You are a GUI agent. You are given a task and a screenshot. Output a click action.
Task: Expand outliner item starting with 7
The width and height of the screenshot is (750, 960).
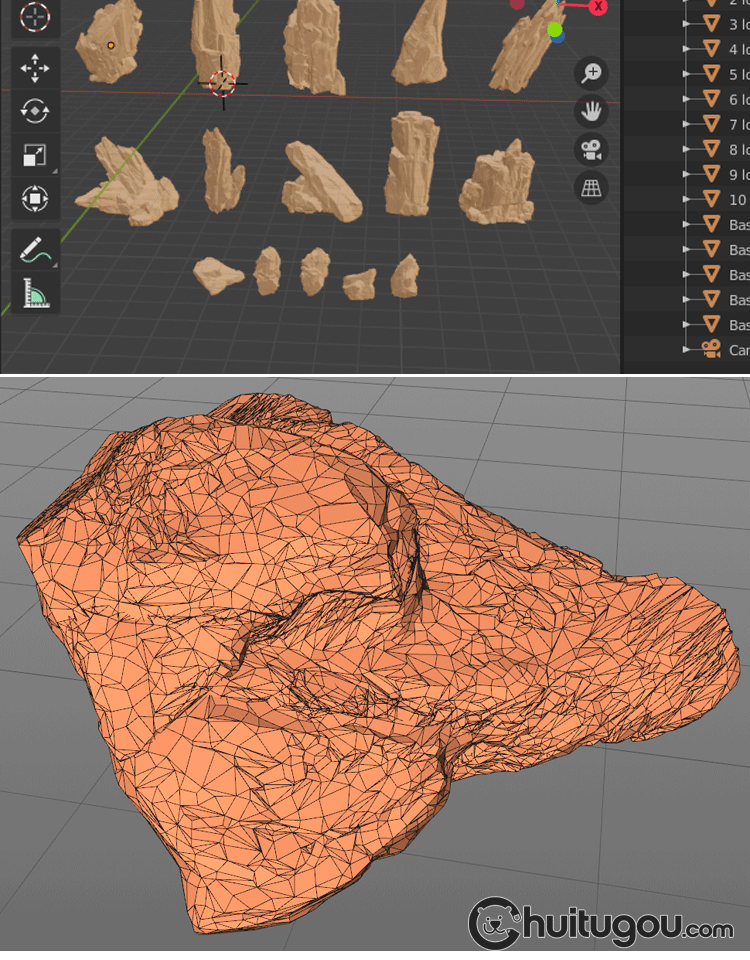686,124
